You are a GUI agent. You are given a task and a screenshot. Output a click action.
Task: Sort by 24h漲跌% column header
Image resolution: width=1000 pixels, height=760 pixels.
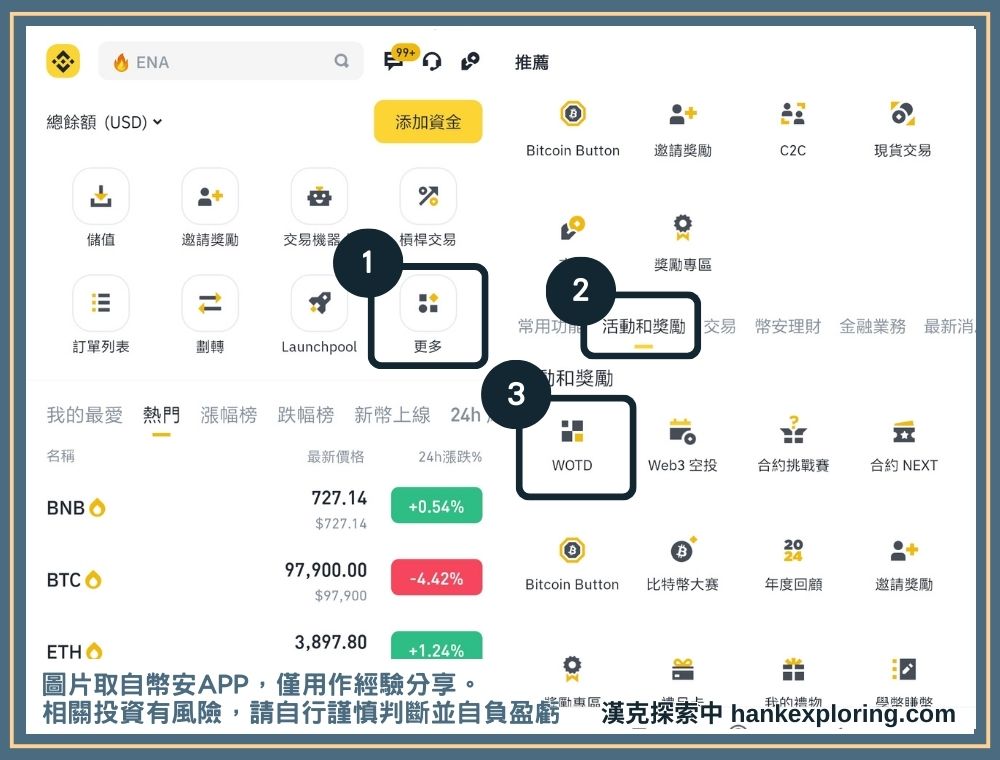[450, 457]
